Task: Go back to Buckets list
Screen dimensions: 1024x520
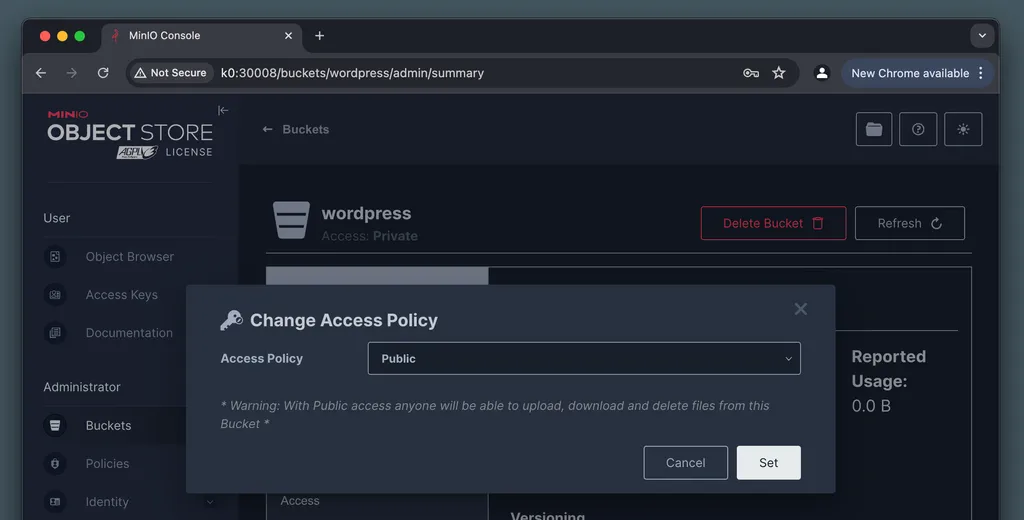Action: [296, 129]
